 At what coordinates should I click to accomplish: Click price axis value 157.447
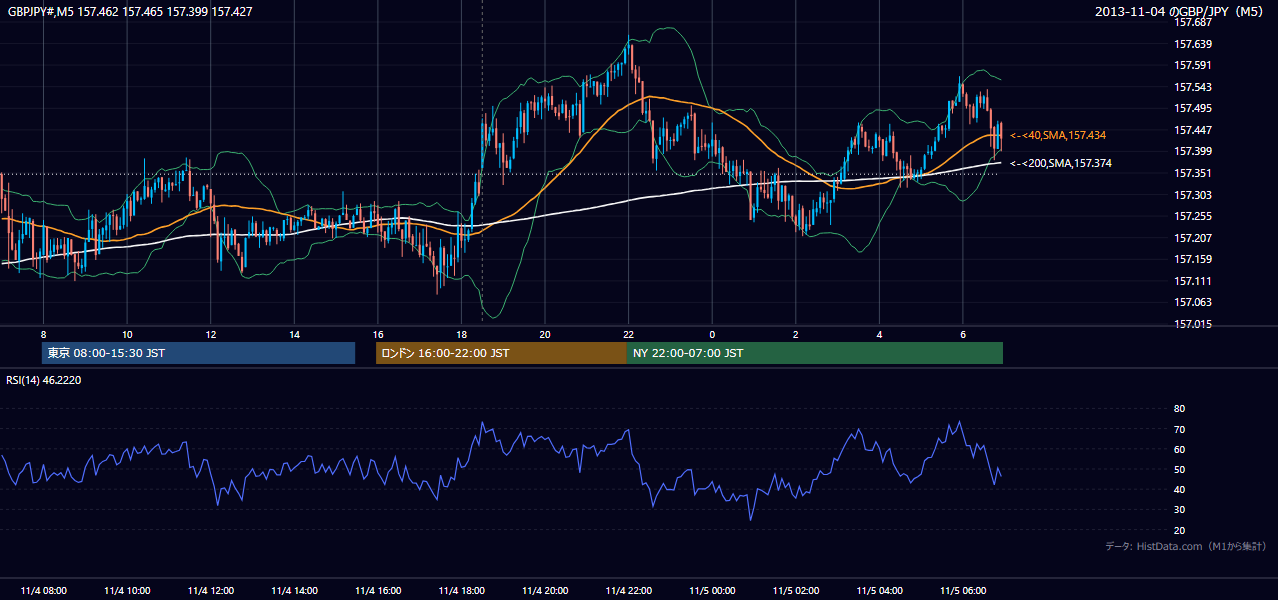pos(1193,131)
